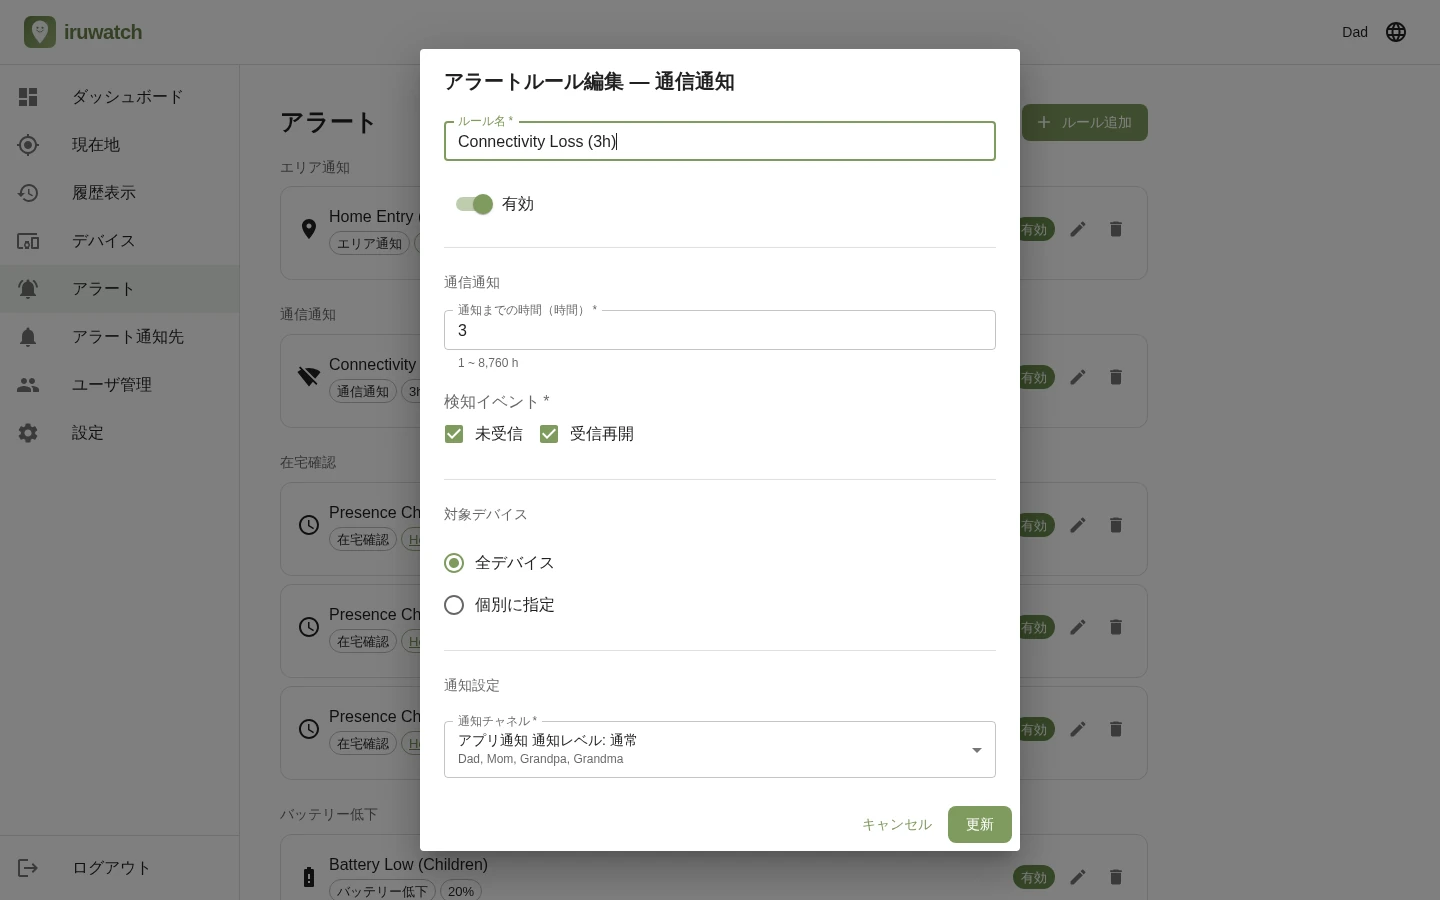This screenshot has height=900, width=1440.
Task: Click the 有効 badge on Battery Low rule
Action: click(1034, 877)
